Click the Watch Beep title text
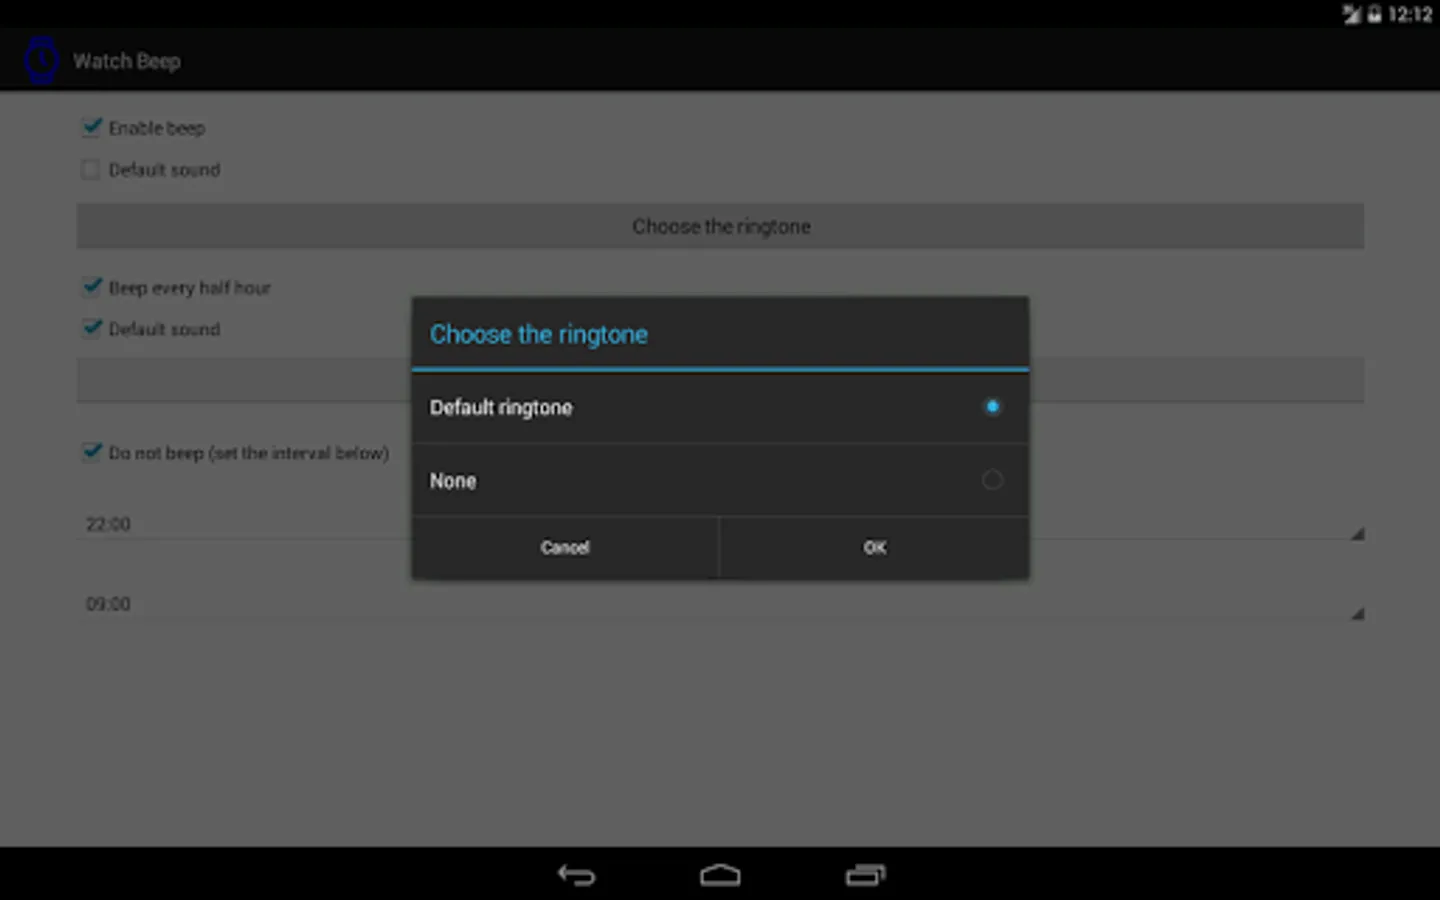The image size is (1440, 900). click(127, 61)
